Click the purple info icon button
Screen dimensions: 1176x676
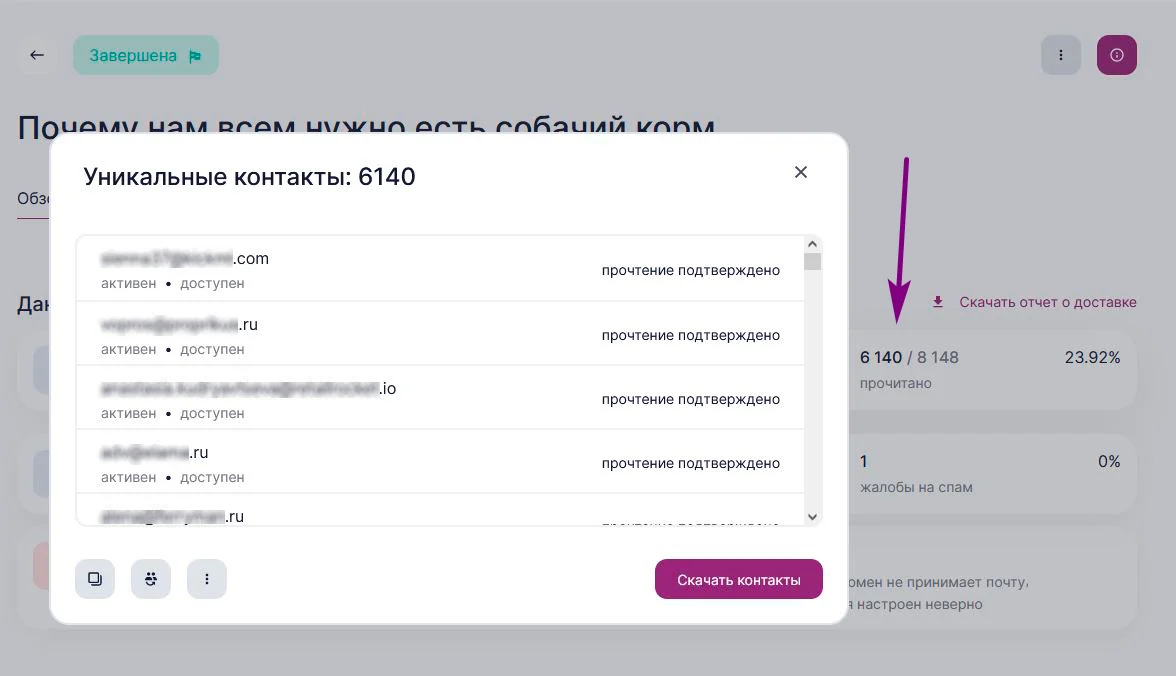[x=1117, y=55]
